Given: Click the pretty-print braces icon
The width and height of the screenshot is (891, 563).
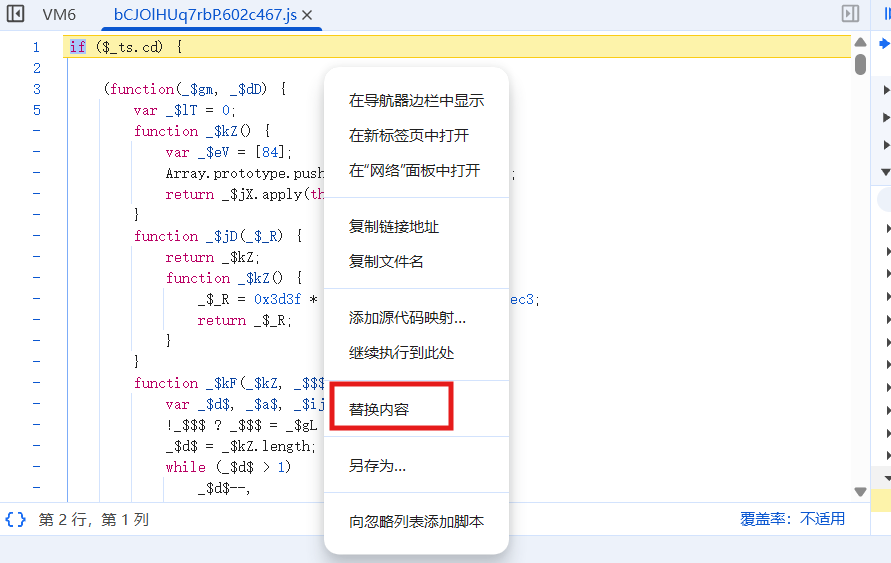Looking at the screenshot, I should (x=16, y=519).
